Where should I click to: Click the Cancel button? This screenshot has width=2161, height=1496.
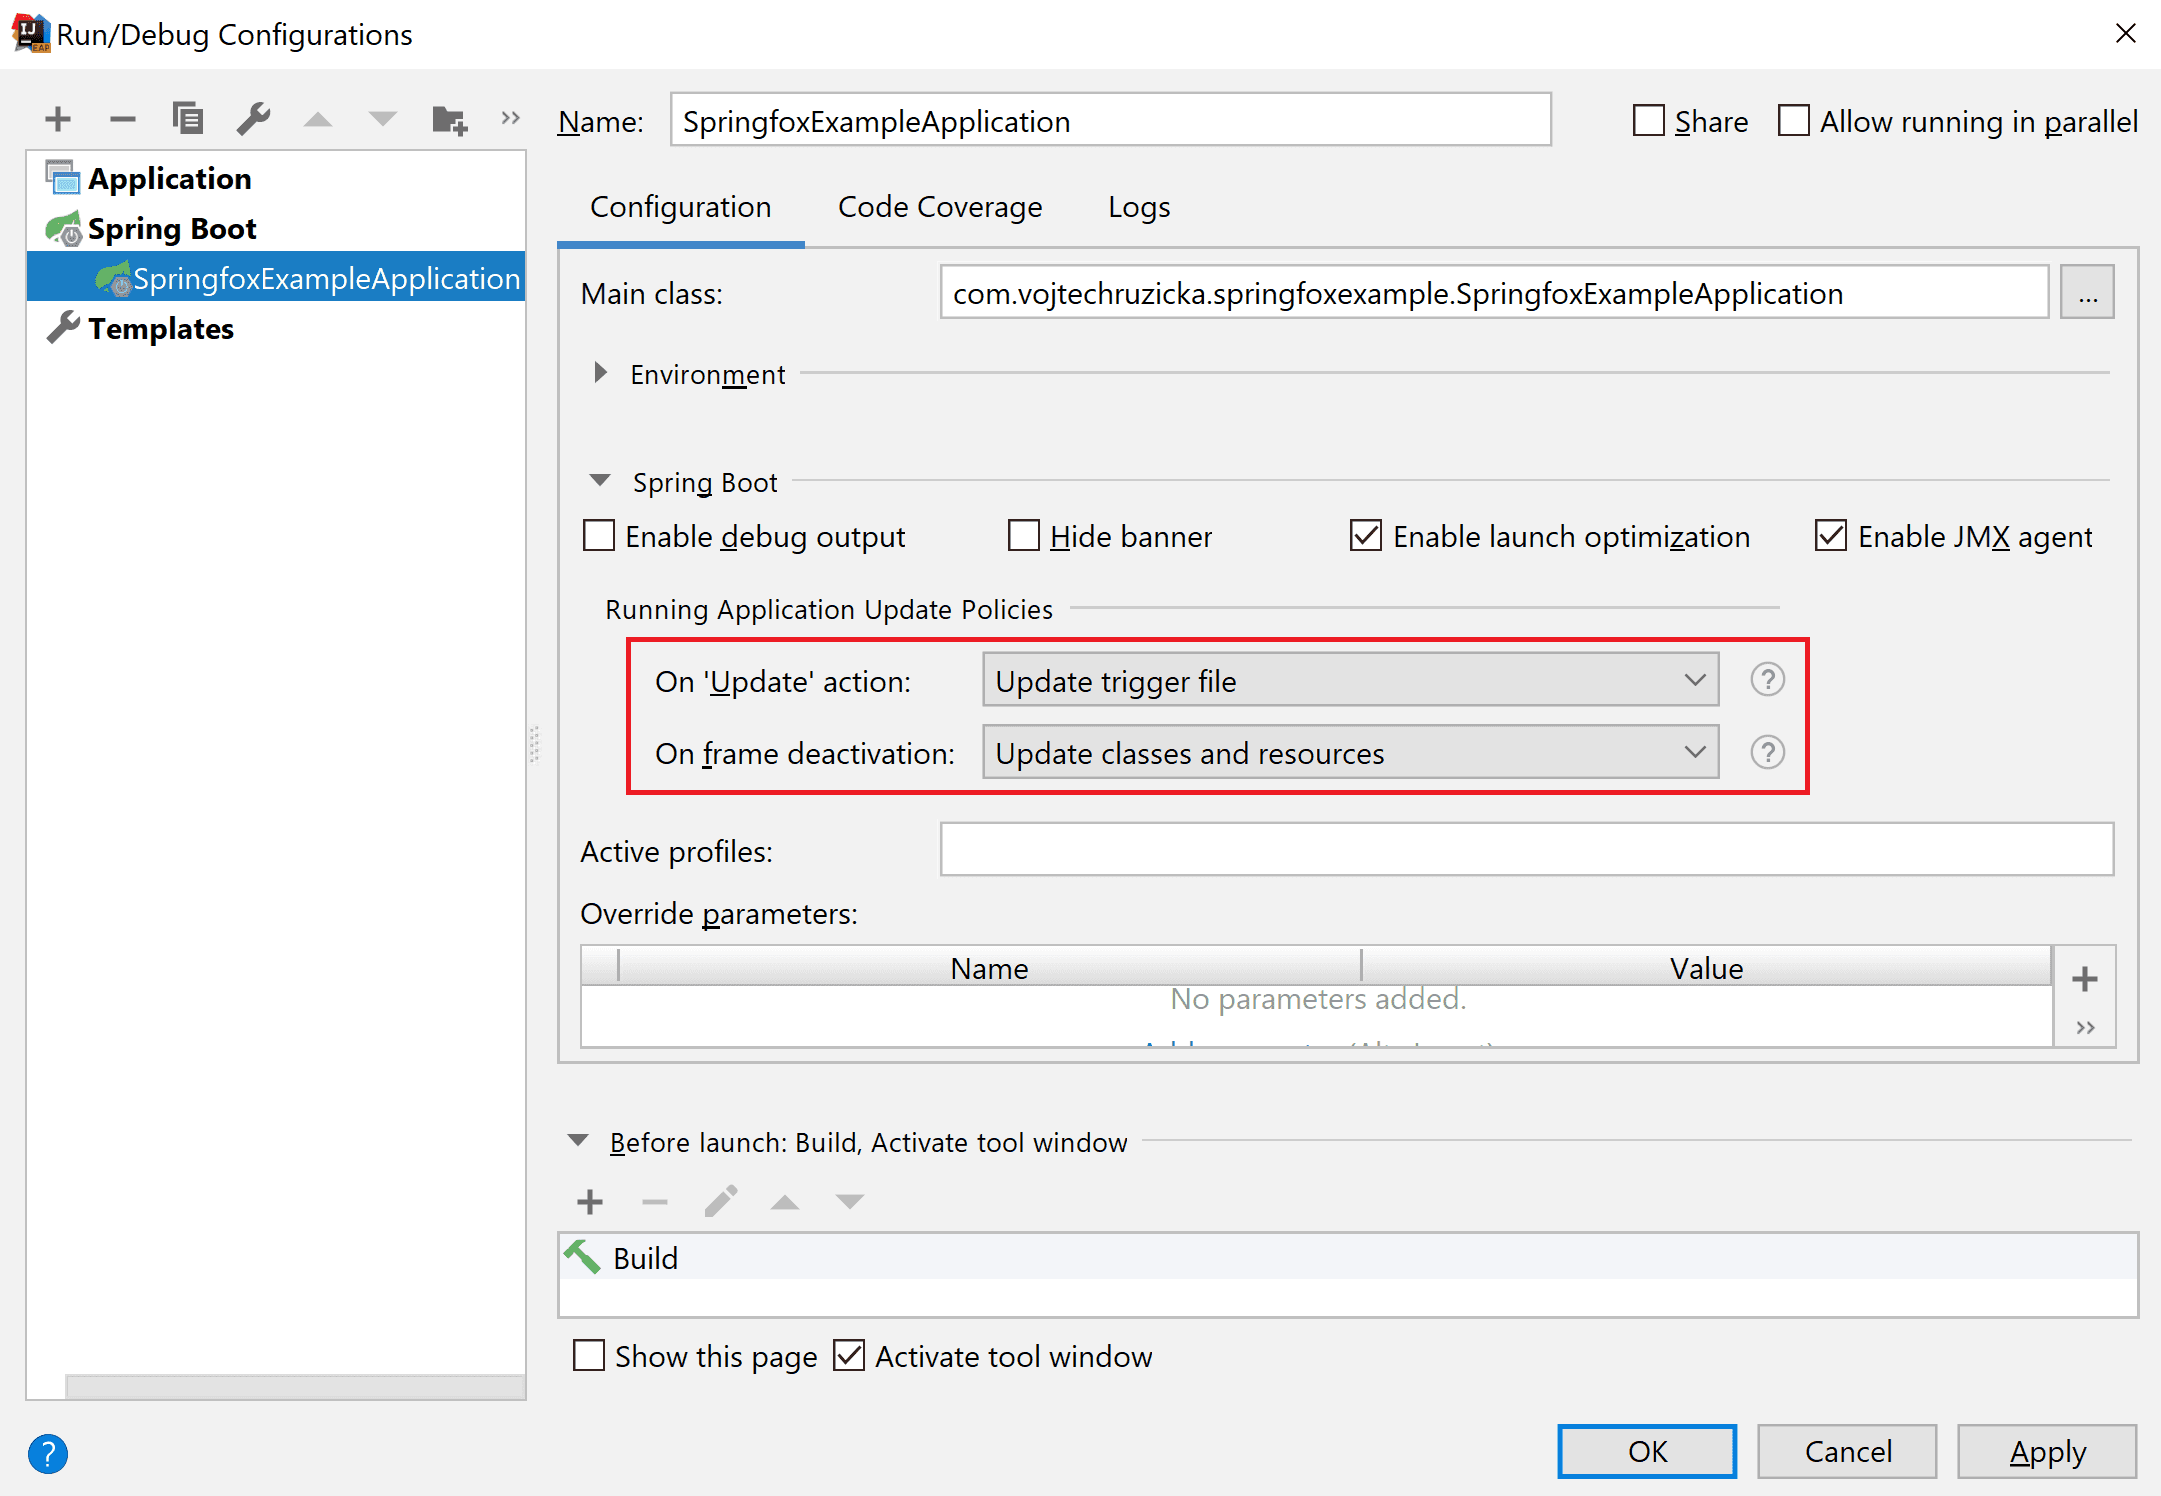point(1846,1451)
